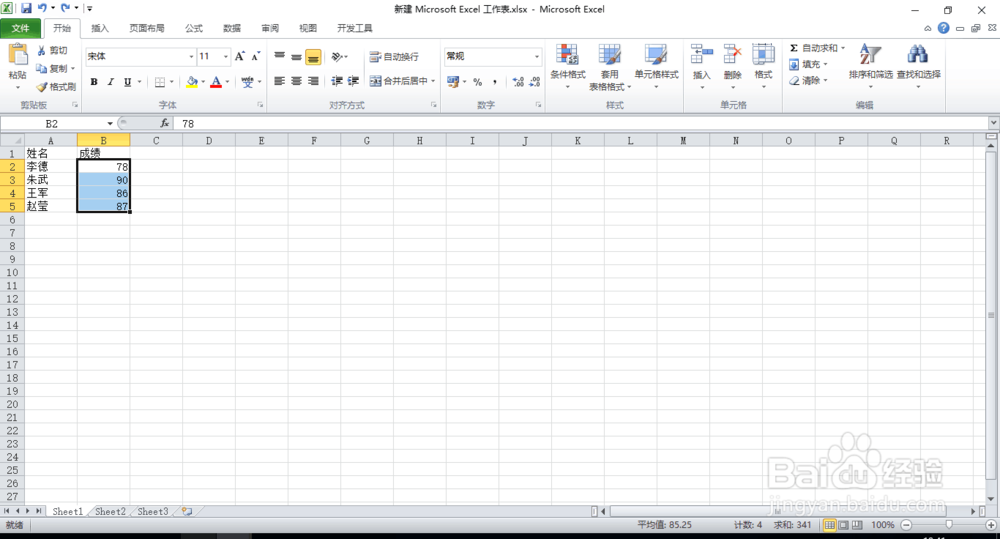
Task: Open the font size dropdown showing 11
Action: click(x=225, y=56)
